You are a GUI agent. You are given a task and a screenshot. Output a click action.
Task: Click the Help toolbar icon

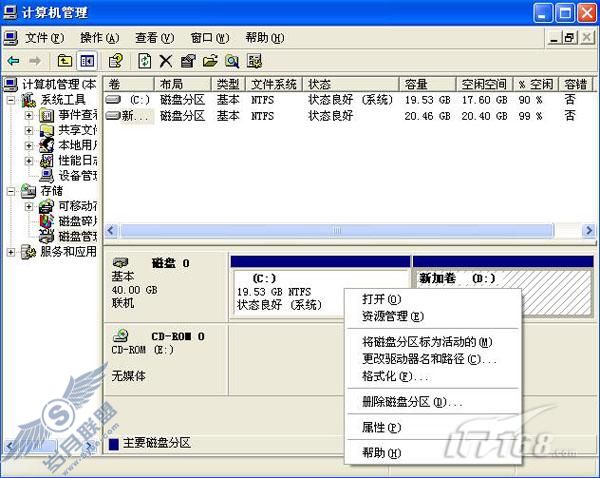coord(116,61)
